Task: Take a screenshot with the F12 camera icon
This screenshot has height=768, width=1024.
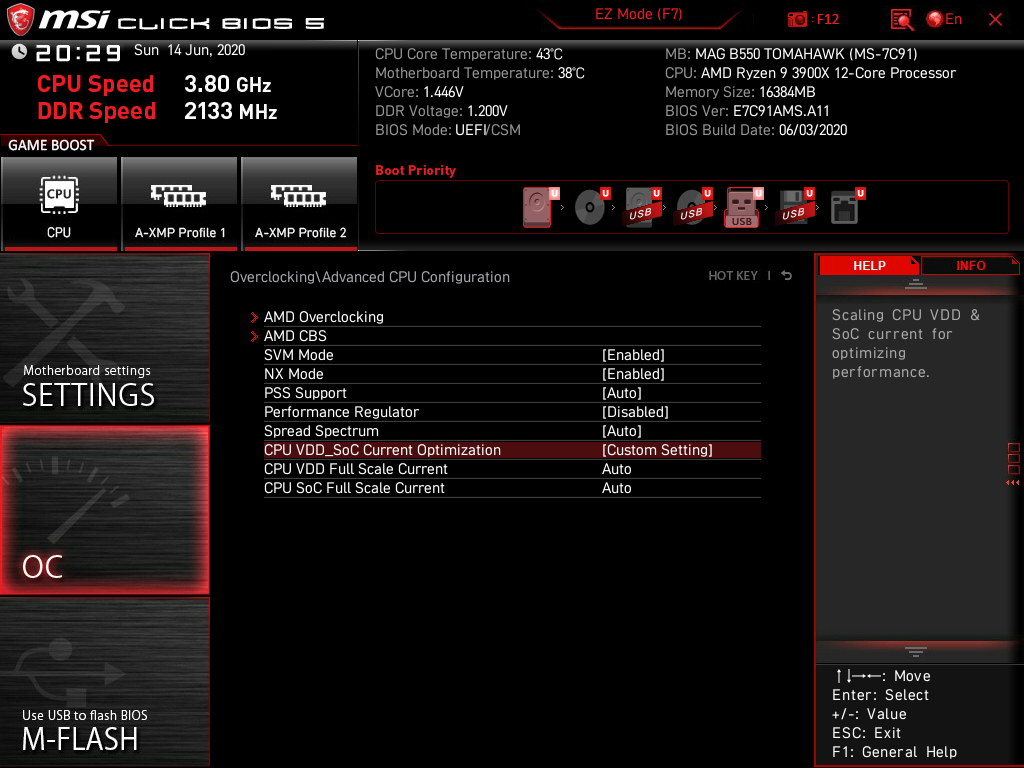Action: coord(797,19)
